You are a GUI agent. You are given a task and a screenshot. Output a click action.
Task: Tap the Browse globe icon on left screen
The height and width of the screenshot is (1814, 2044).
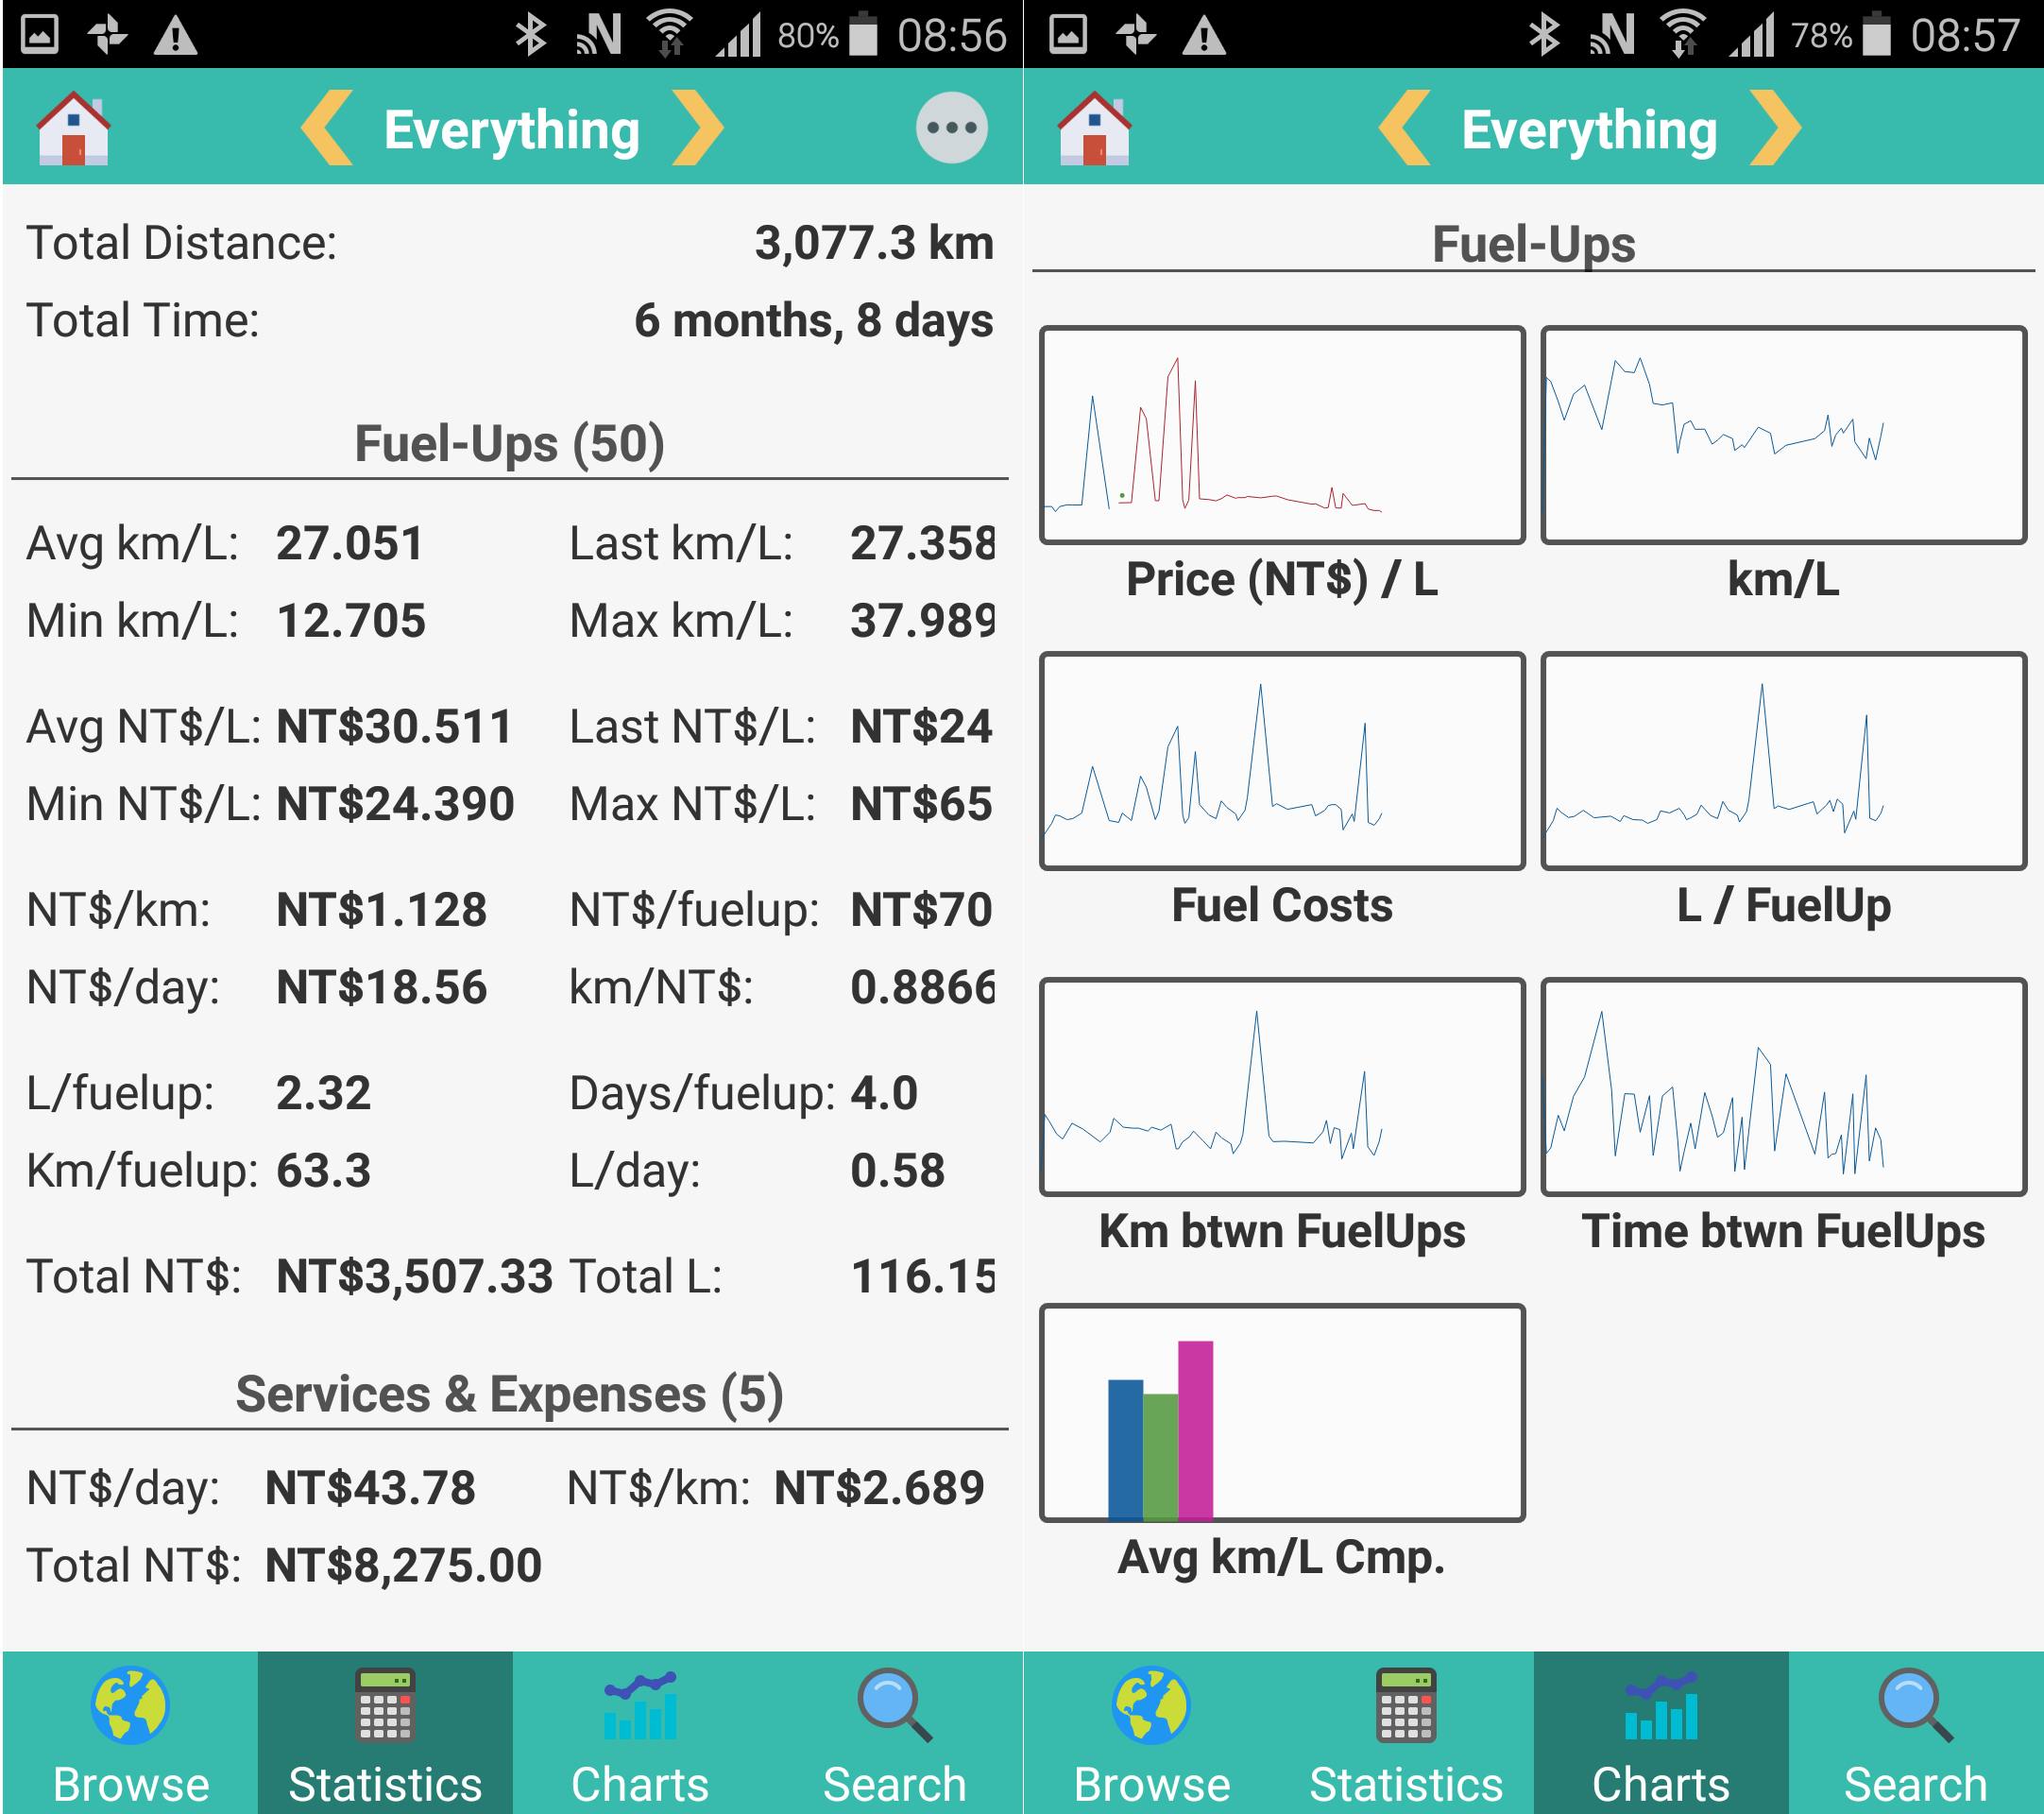point(130,1706)
